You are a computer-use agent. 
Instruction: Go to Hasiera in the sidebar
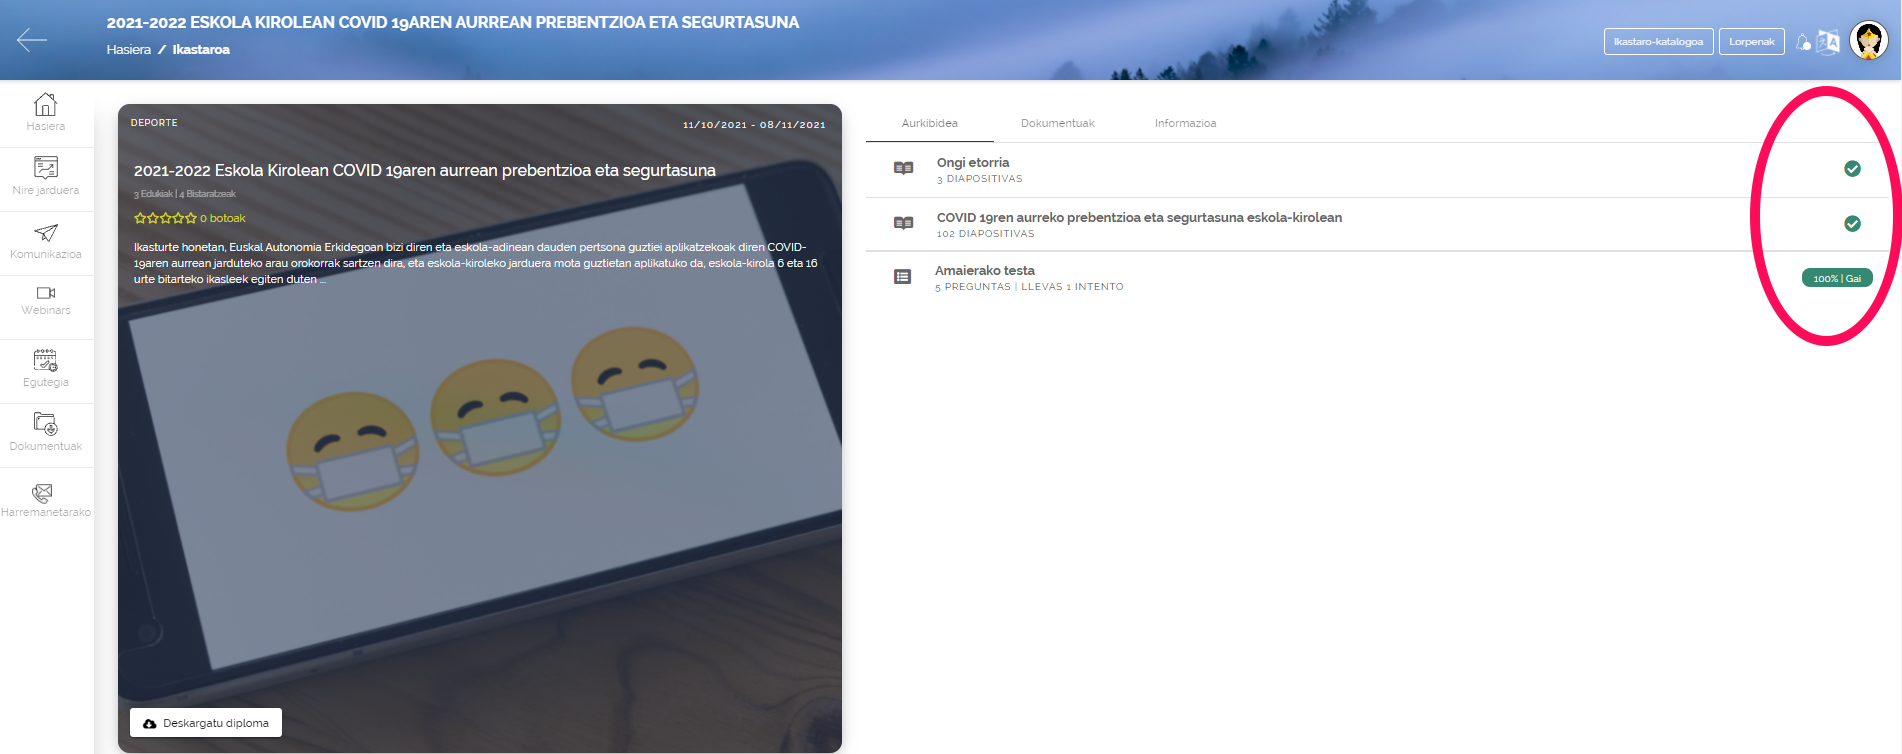click(46, 112)
